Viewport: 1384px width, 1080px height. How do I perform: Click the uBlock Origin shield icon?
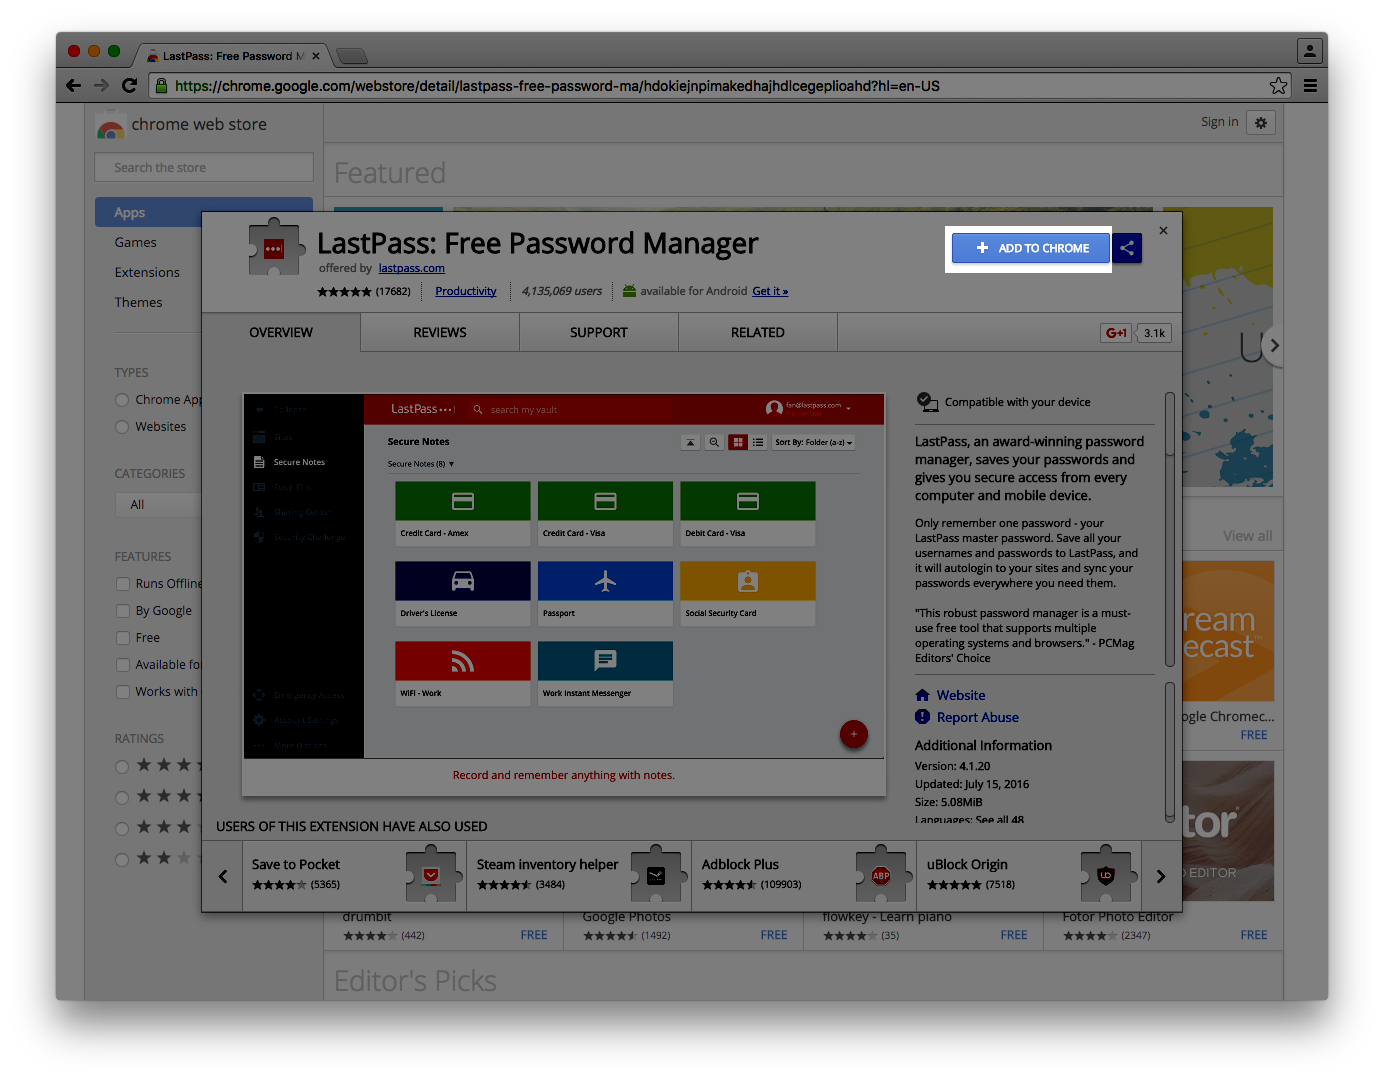(x=1106, y=875)
